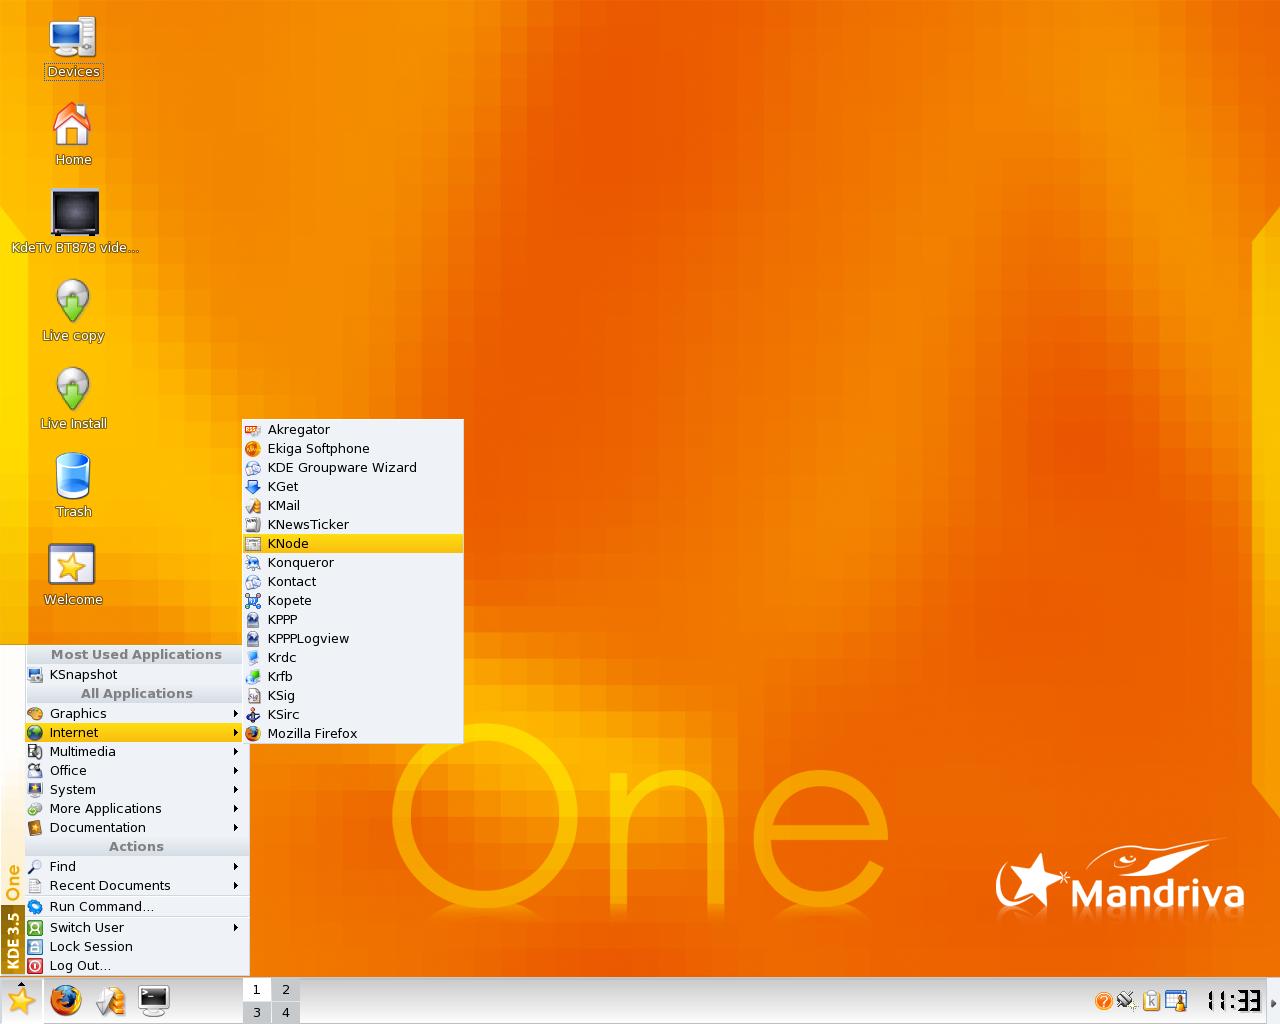Launch Akregator from the Internet submenu
This screenshot has height=1024, width=1280.
[353, 429]
